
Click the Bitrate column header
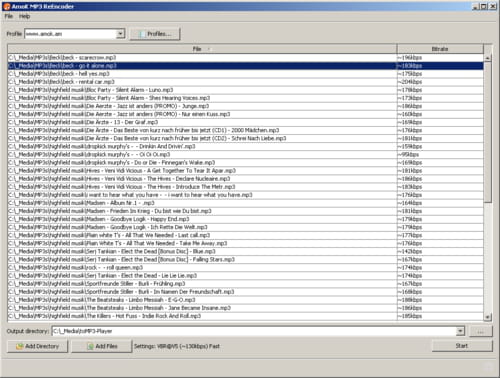click(x=440, y=49)
